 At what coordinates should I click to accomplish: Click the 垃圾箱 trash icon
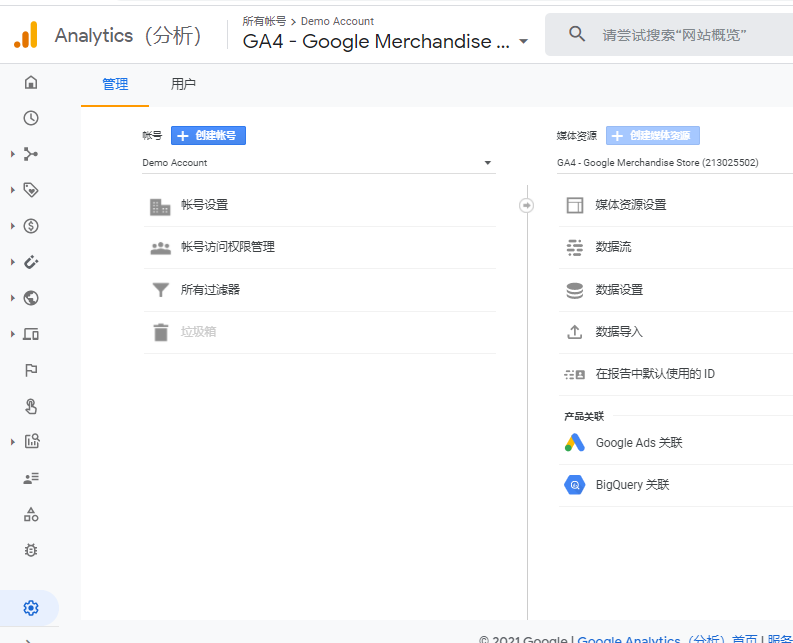tap(160, 332)
